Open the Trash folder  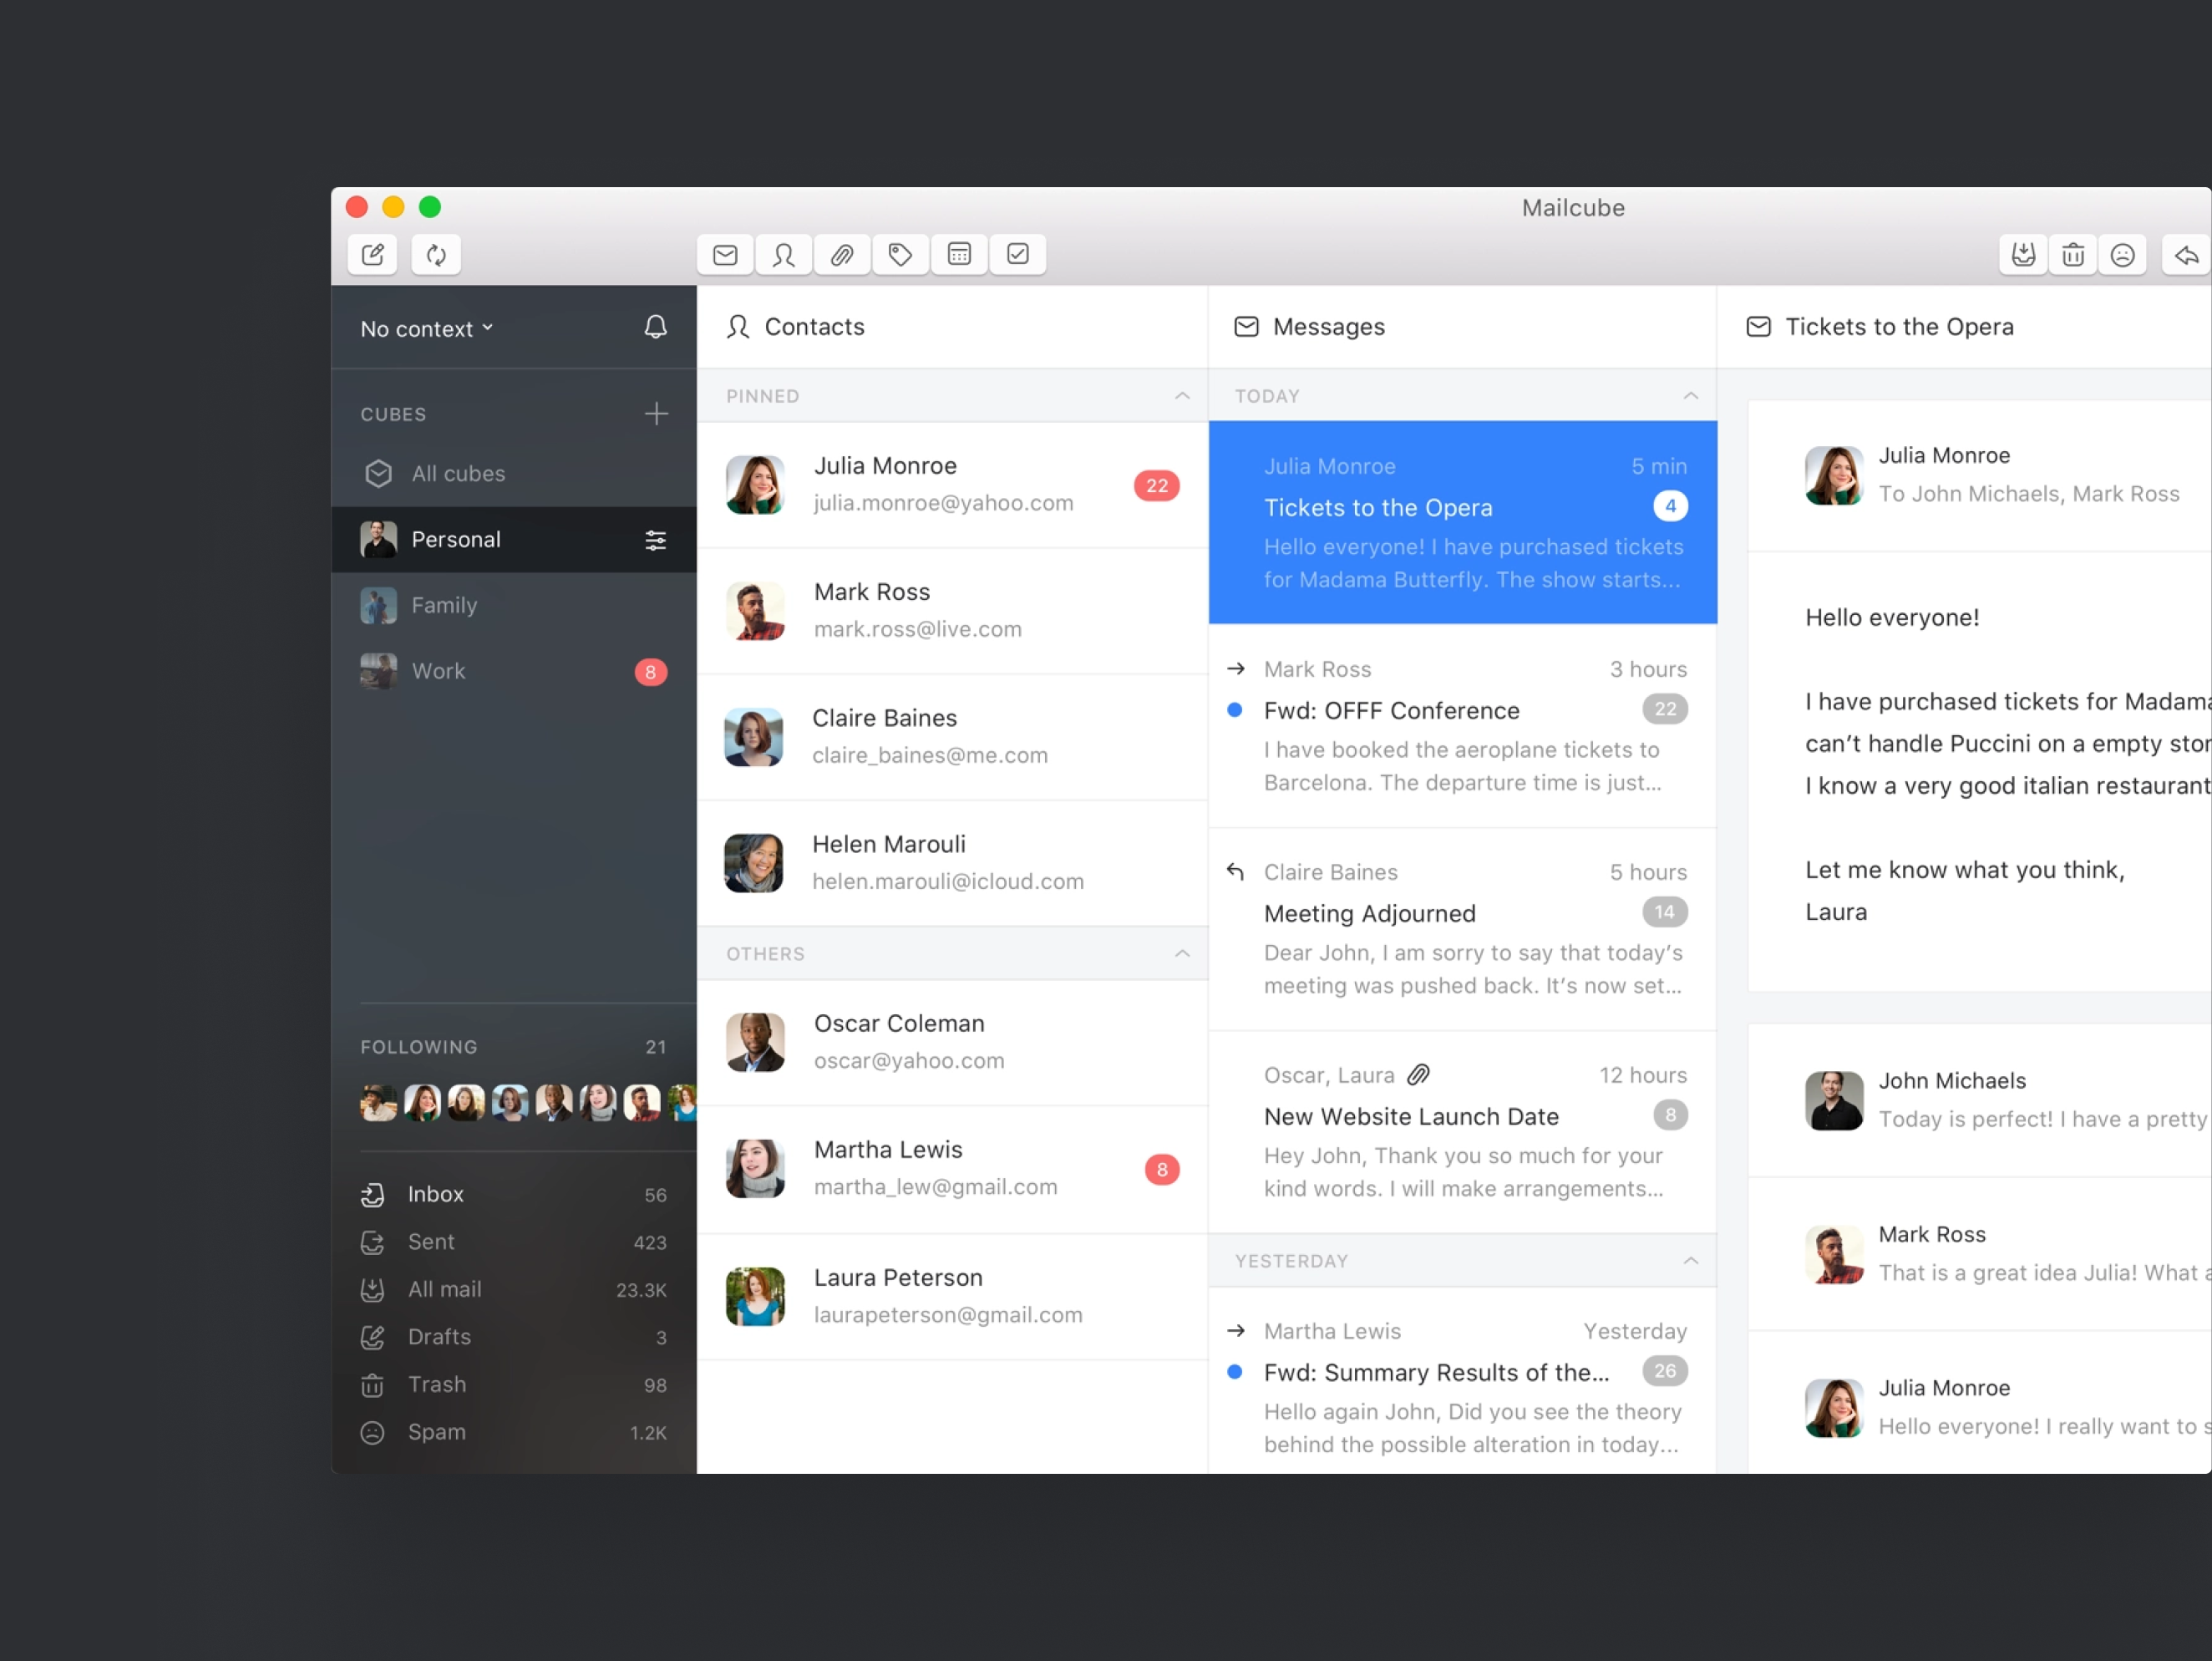[x=514, y=1384]
